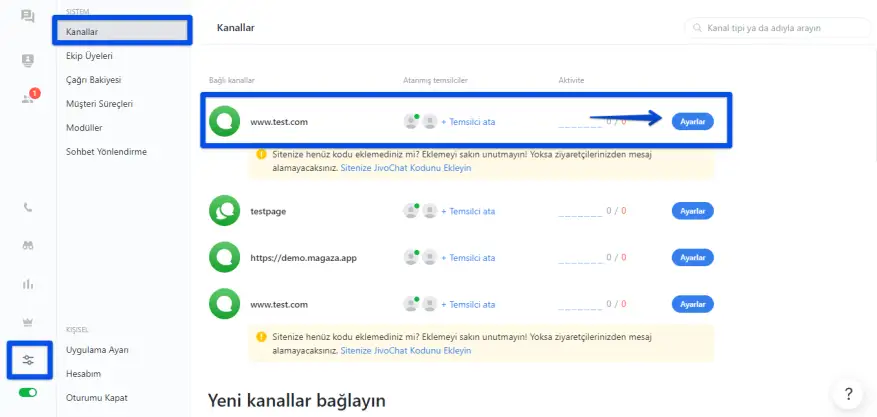Click the question mark help button
877x417 pixels.
847,393
